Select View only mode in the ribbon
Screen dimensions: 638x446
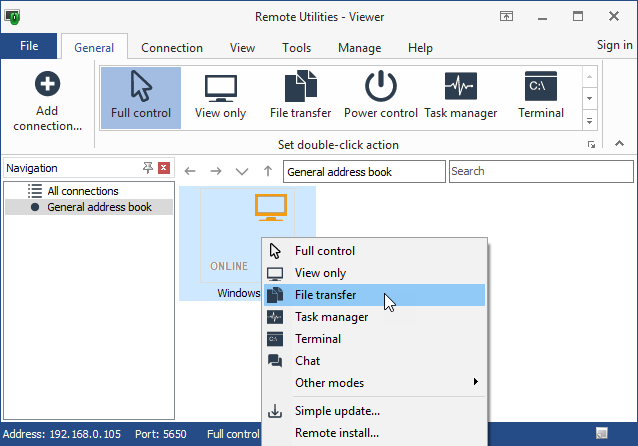coord(220,98)
